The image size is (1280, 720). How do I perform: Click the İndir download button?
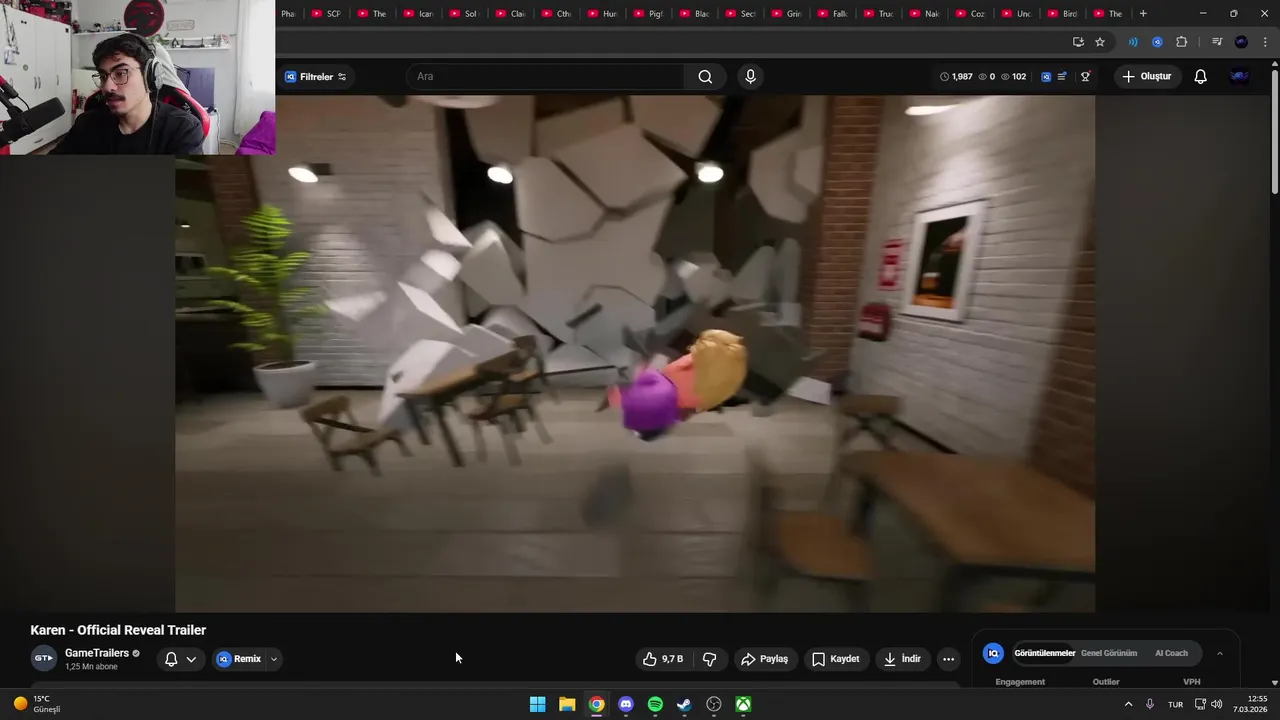(902, 659)
